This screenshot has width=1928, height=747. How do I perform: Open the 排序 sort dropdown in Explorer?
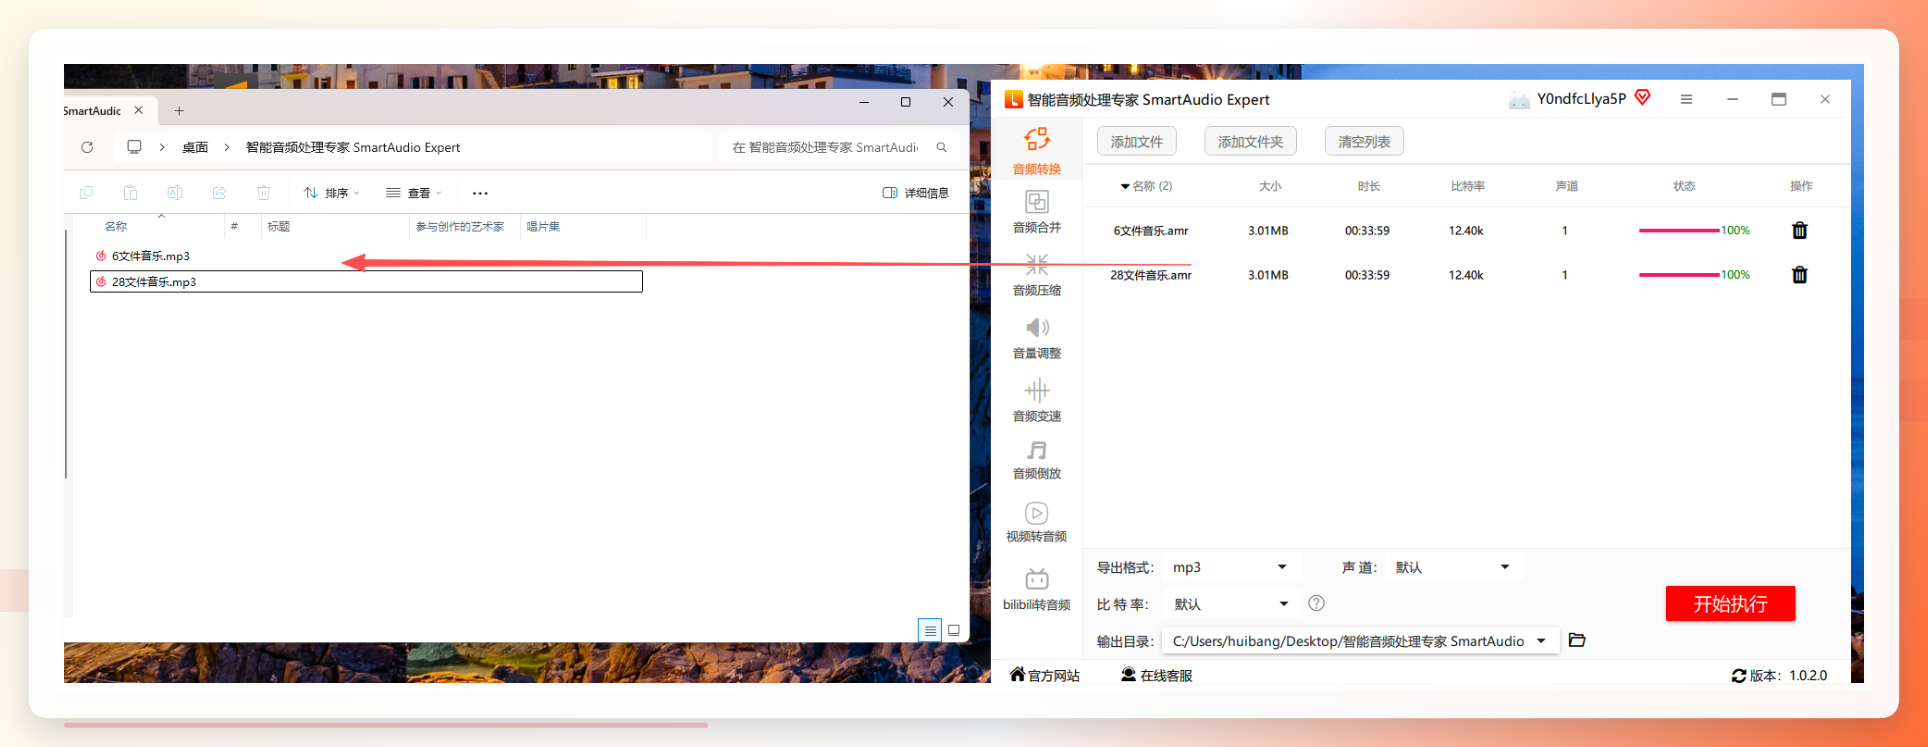(x=331, y=193)
